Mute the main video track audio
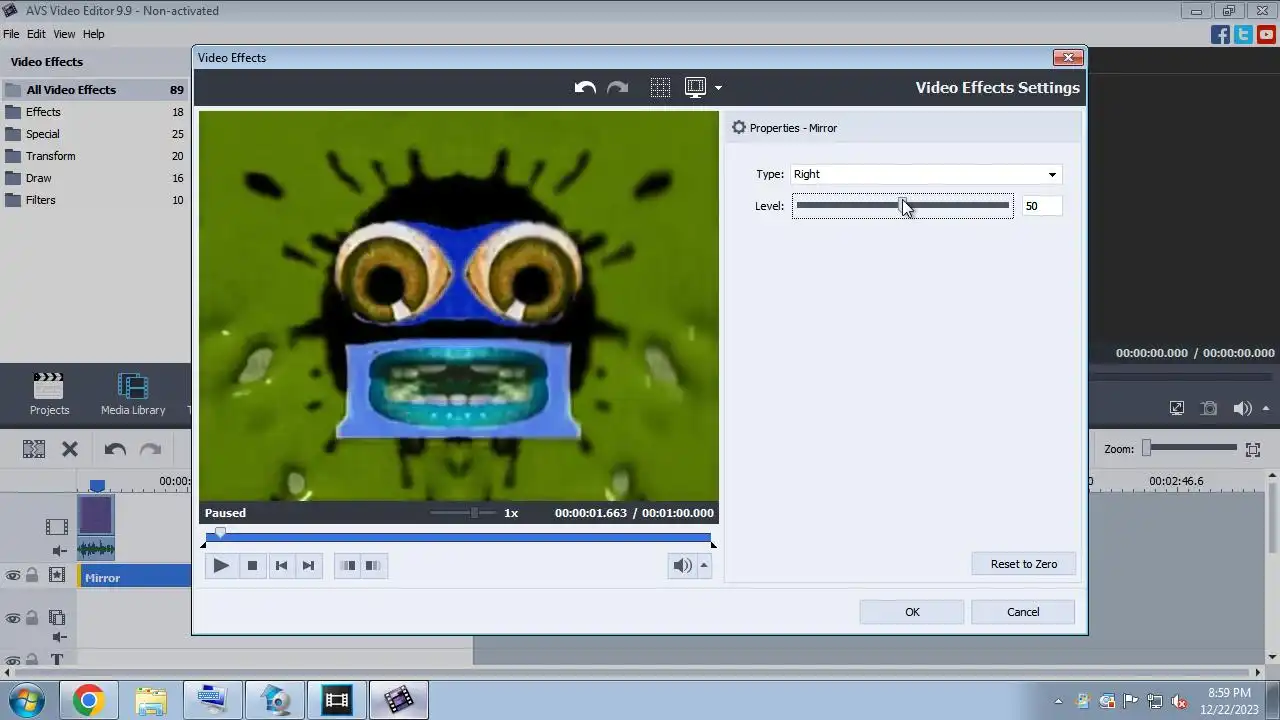The image size is (1280, 720). pyautogui.click(x=59, y=551)
